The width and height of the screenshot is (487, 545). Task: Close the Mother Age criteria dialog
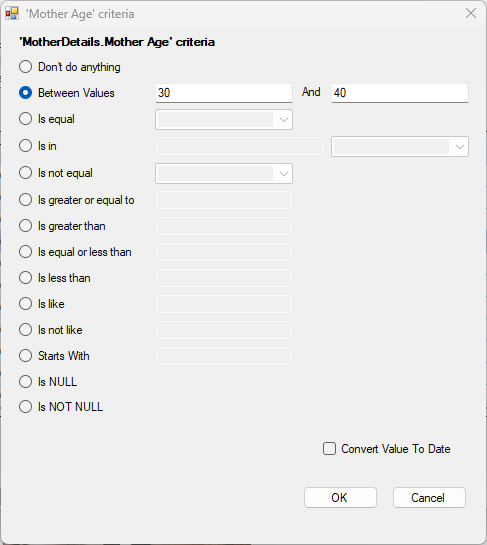click(x=471, y=14)
